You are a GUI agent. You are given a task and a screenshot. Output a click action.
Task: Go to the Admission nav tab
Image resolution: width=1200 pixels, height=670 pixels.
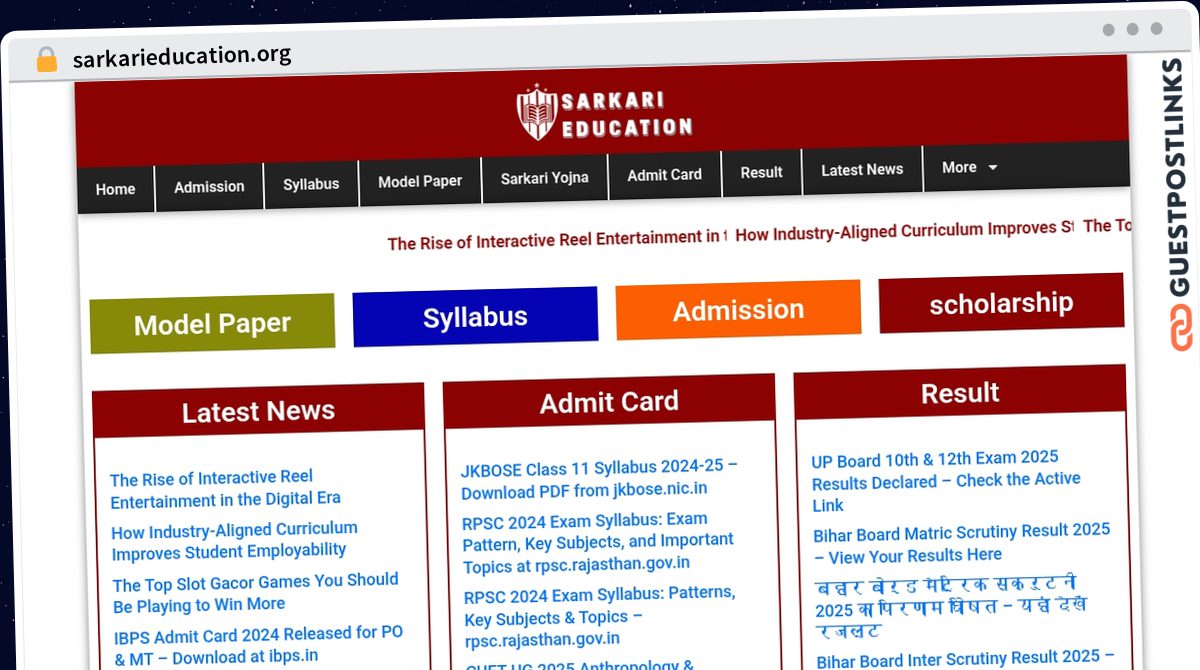209,186
